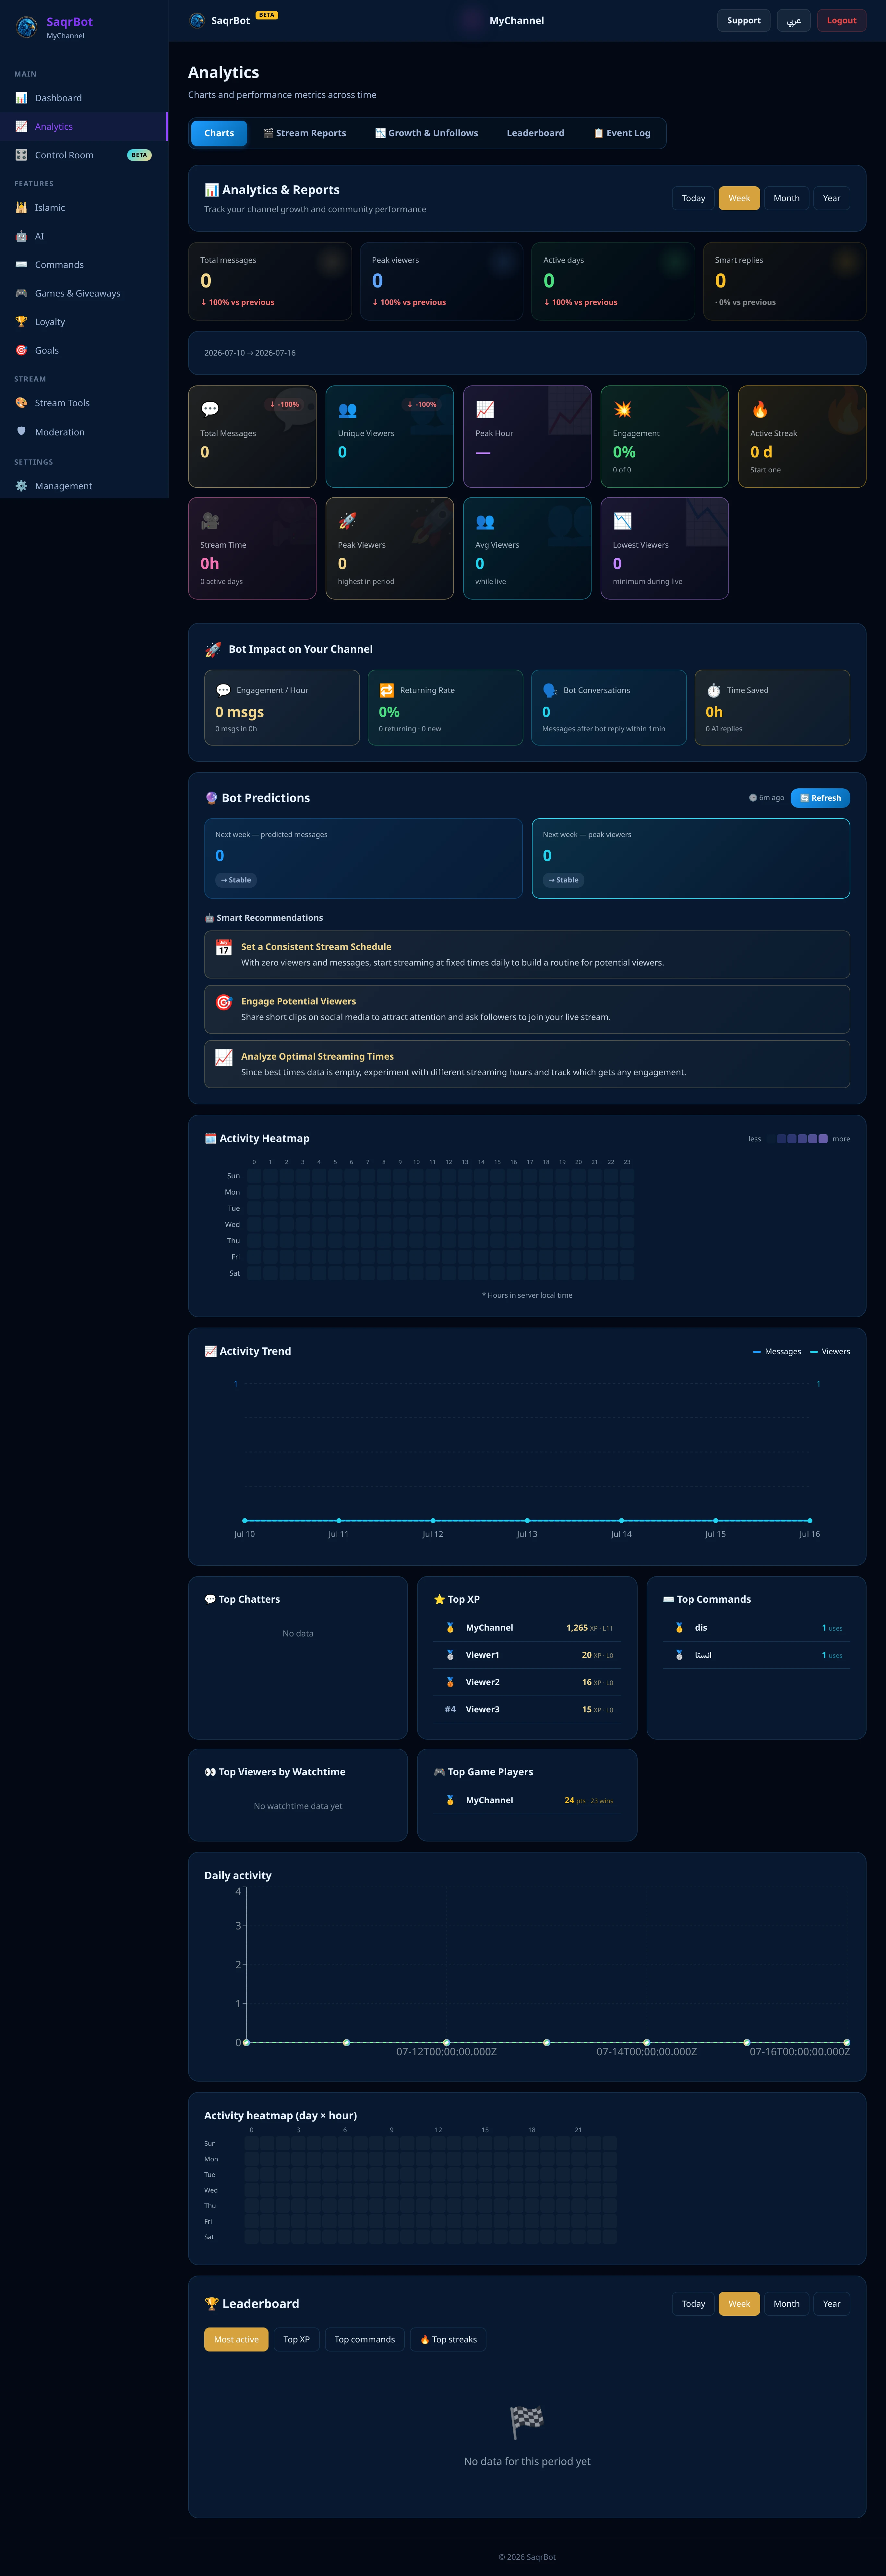This screenshot has width=886, height=2576.
Task: Open the Leaderboard tab
Action: (x=535, y=133)
